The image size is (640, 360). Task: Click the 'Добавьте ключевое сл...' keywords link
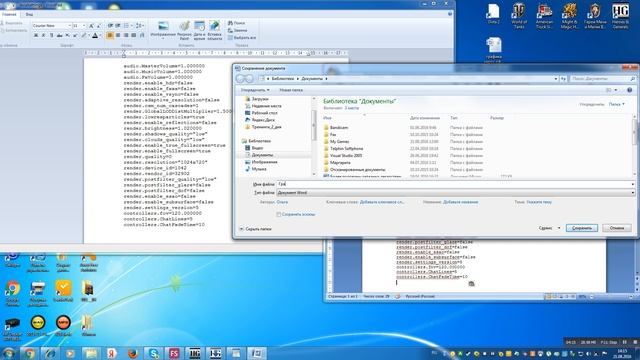tap(382, 202)
